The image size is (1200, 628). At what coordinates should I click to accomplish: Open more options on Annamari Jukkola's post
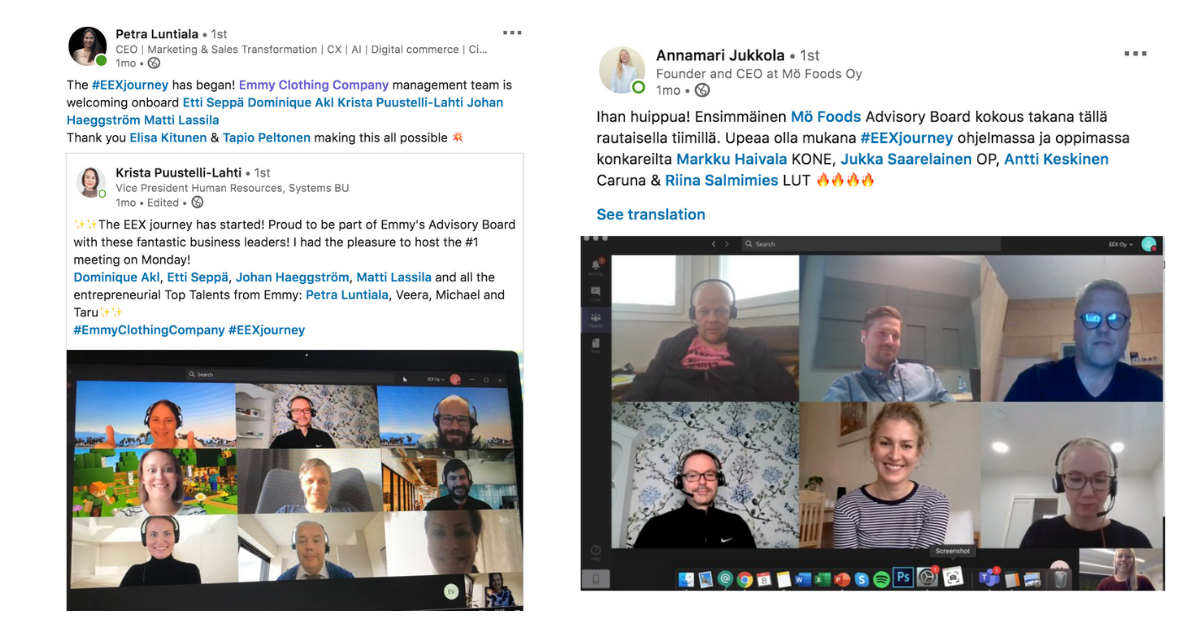(x=1135, y=54)
